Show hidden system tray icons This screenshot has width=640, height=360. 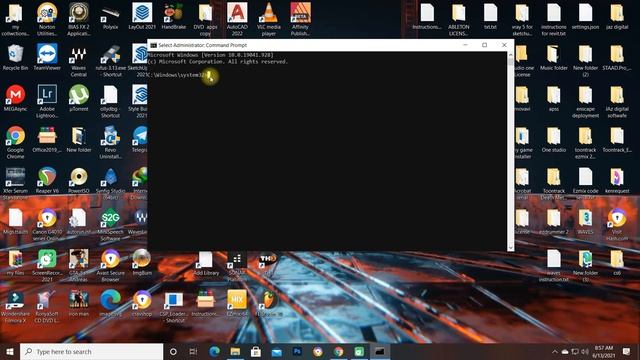point(554,351)
